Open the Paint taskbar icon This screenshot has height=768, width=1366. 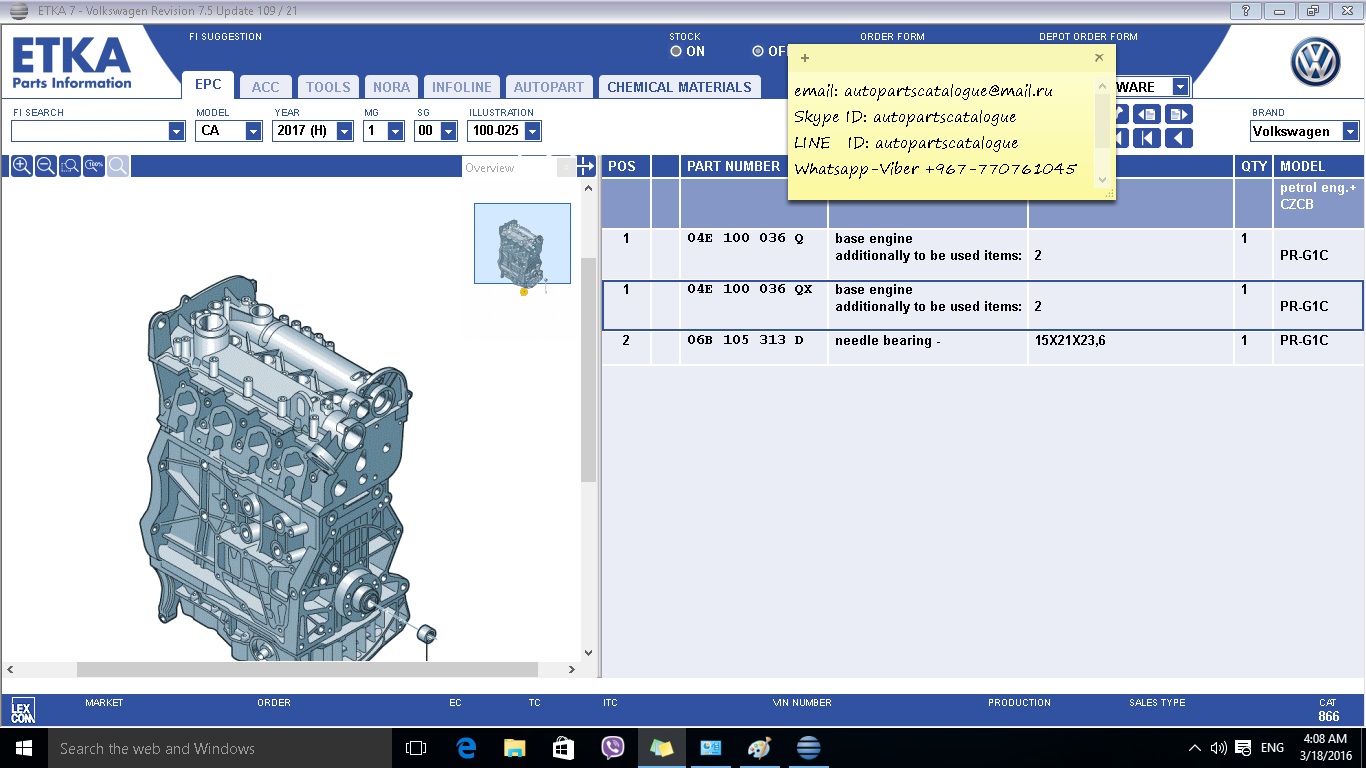click(760, 748)
